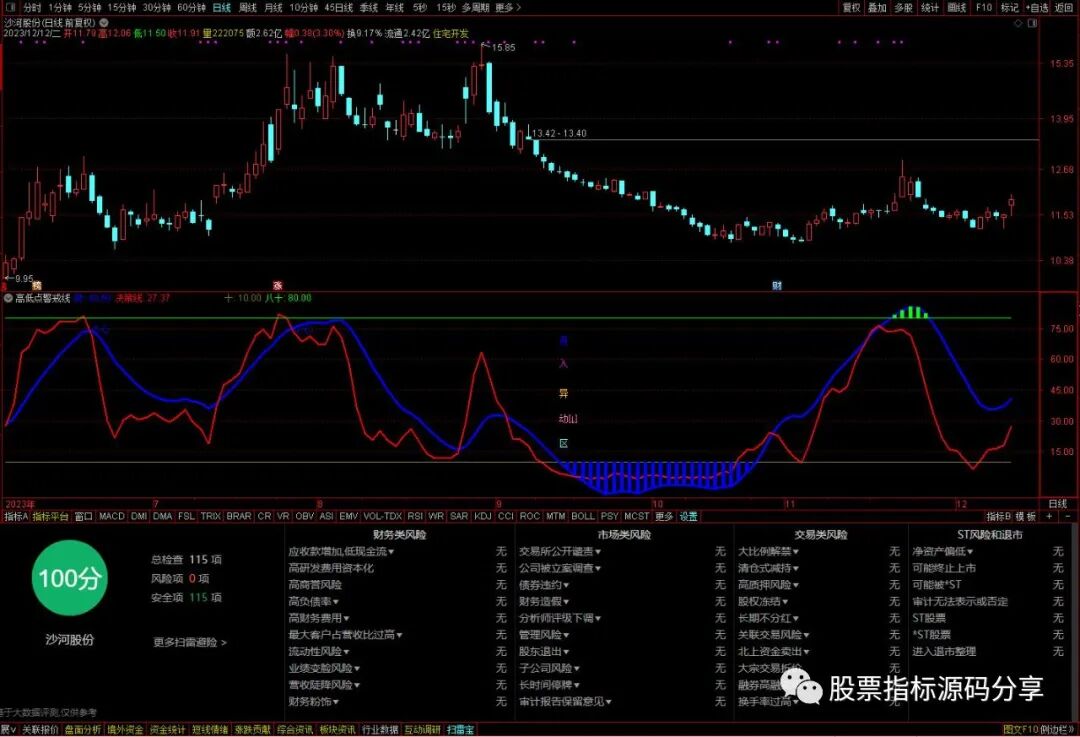1080x737 pixels.
Task: Select the 周线 weekly period
Action: (247, 8)
